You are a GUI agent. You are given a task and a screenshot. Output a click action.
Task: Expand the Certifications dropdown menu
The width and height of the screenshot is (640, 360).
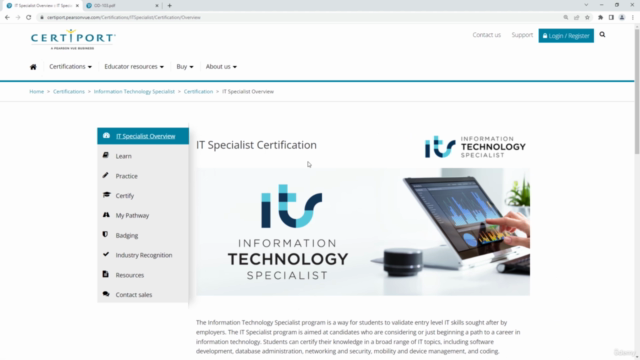[x=70, y=67]
